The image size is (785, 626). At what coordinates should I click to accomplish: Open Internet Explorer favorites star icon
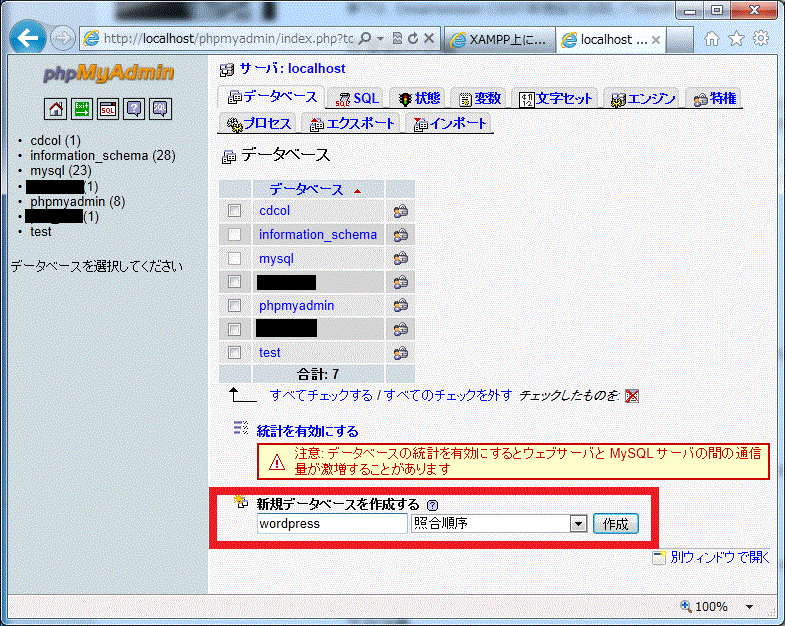[736, 39]
